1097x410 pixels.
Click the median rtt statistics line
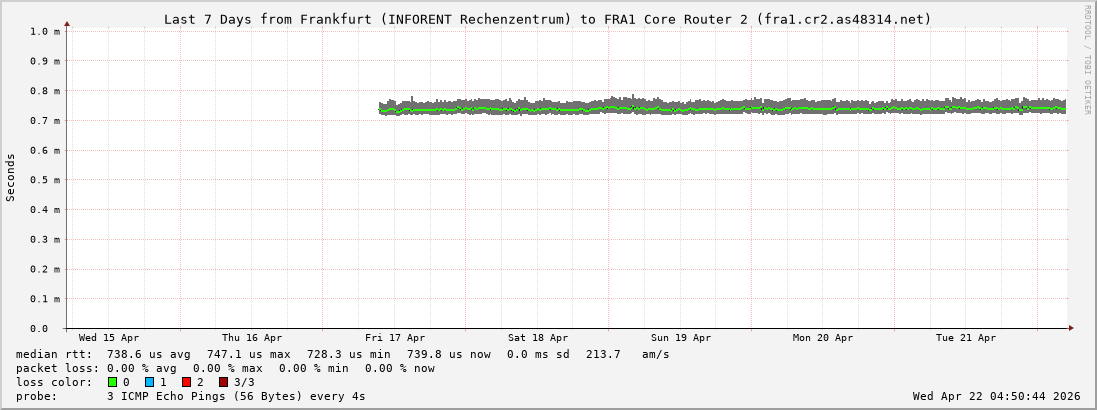[342, 354]
